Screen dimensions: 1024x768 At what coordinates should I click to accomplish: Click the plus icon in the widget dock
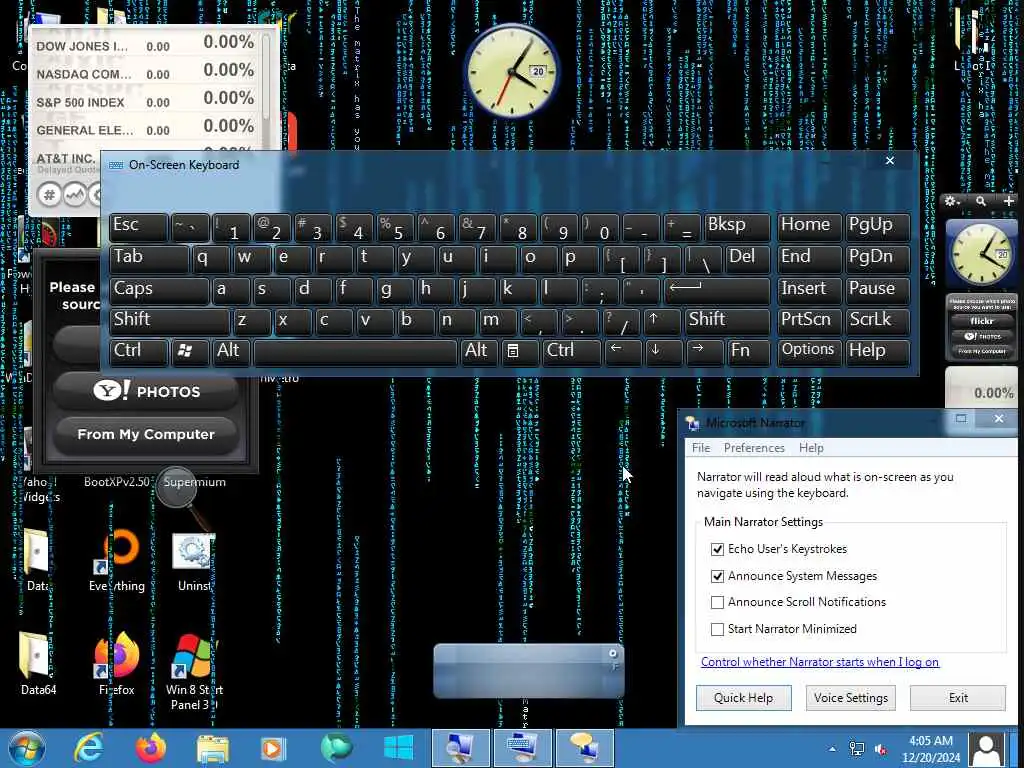1008,201
